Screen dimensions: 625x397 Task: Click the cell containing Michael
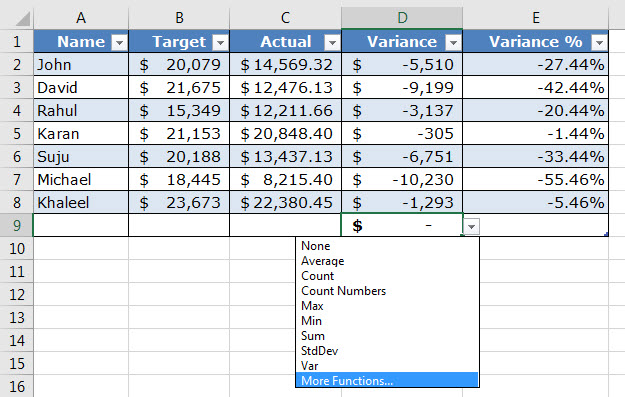tap(81, 179)
